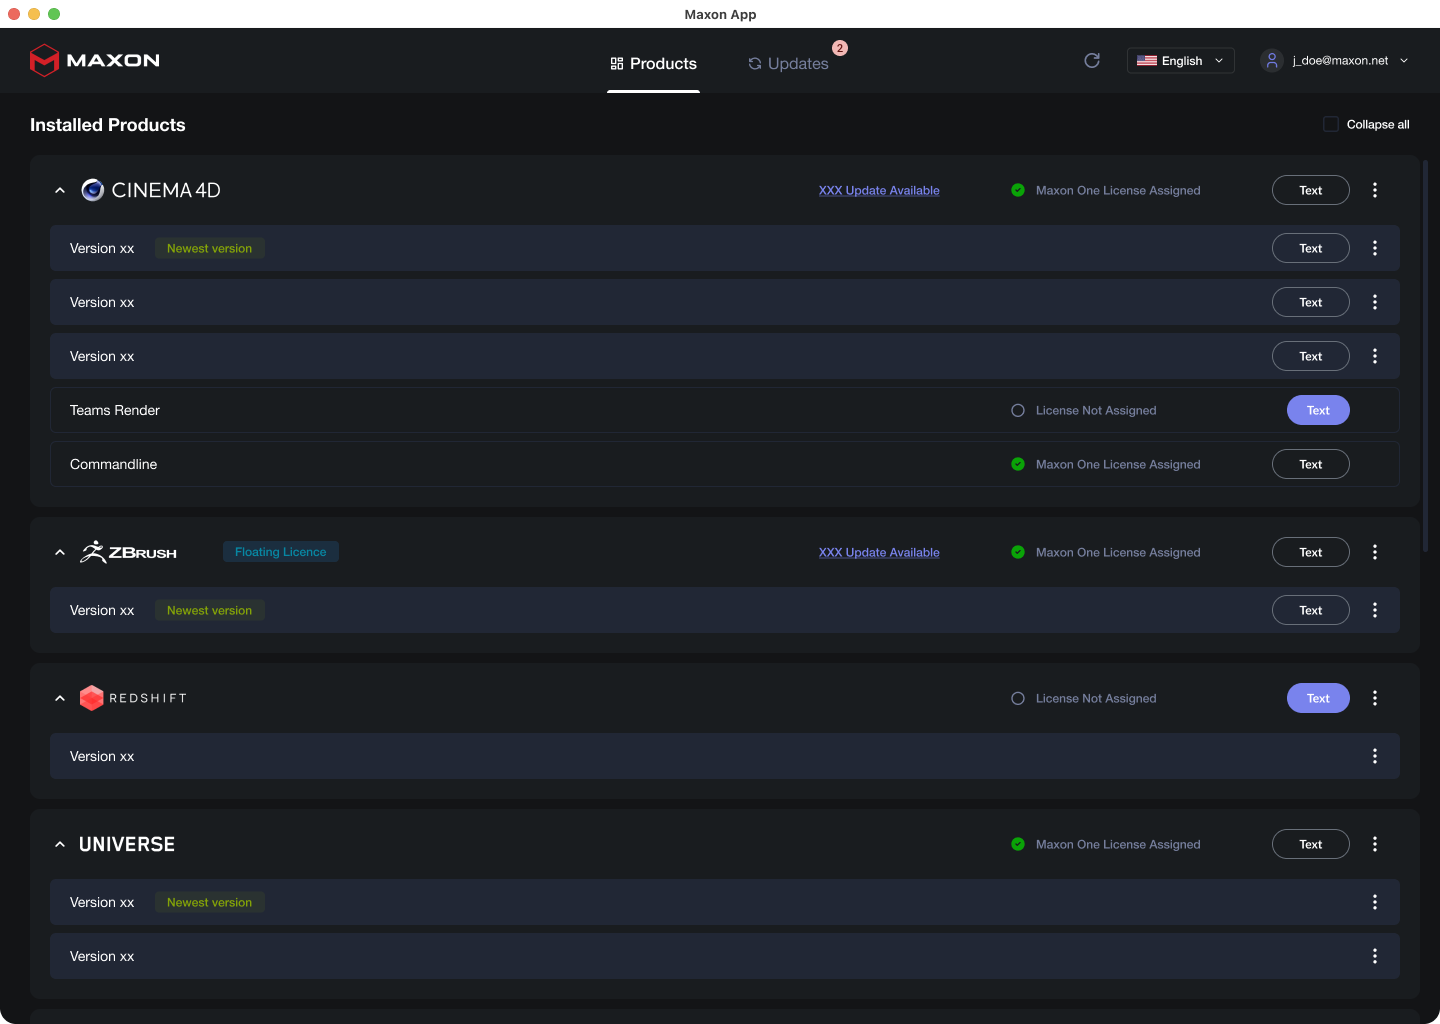Open kebab menu for Cinema 4D newest version
1440x1024 pixels.
(x=1375, y=248)
